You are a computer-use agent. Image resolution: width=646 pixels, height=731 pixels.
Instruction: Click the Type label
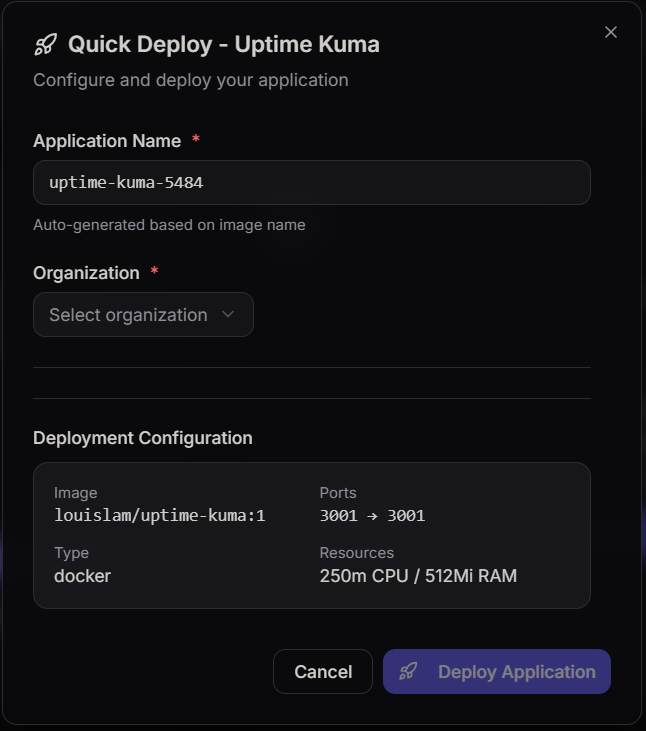pos(71,553)
